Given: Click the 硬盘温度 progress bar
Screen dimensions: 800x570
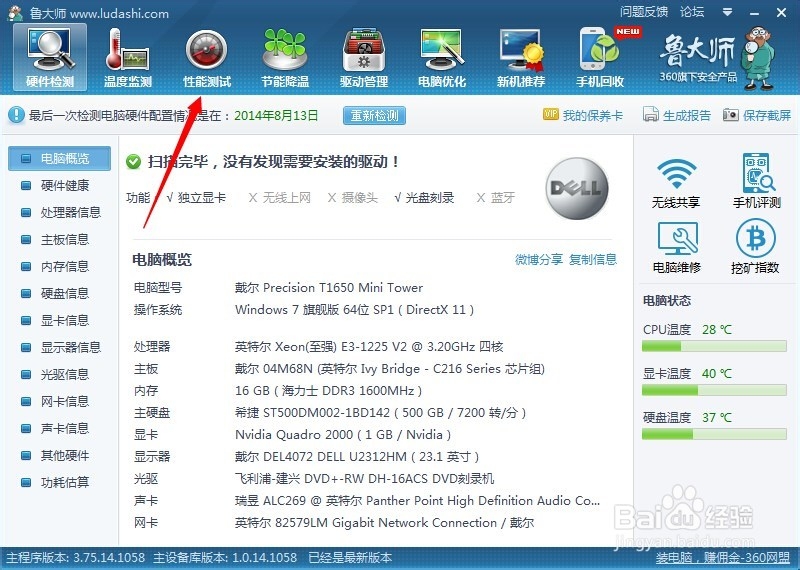Looking at the screenshot, I should click(714, 434).
